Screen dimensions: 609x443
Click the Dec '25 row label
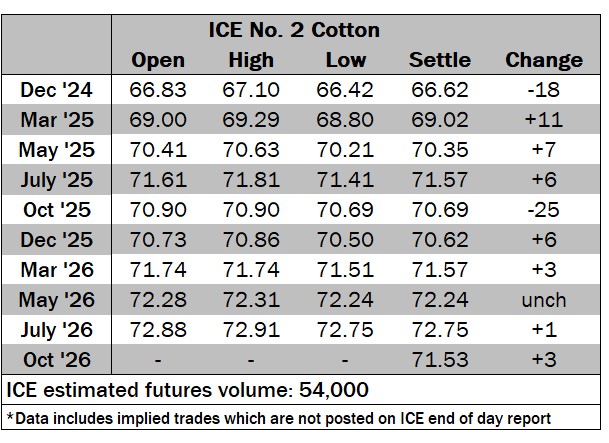[57, 241]
